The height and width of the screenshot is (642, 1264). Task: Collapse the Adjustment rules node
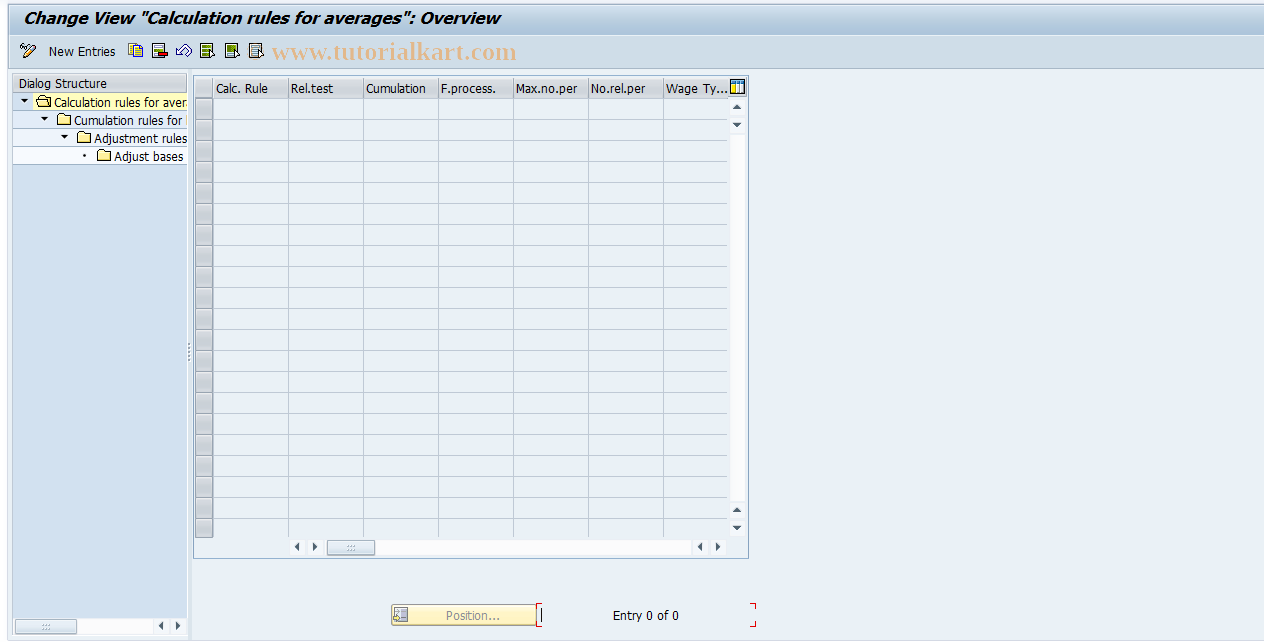coord(64,137)
